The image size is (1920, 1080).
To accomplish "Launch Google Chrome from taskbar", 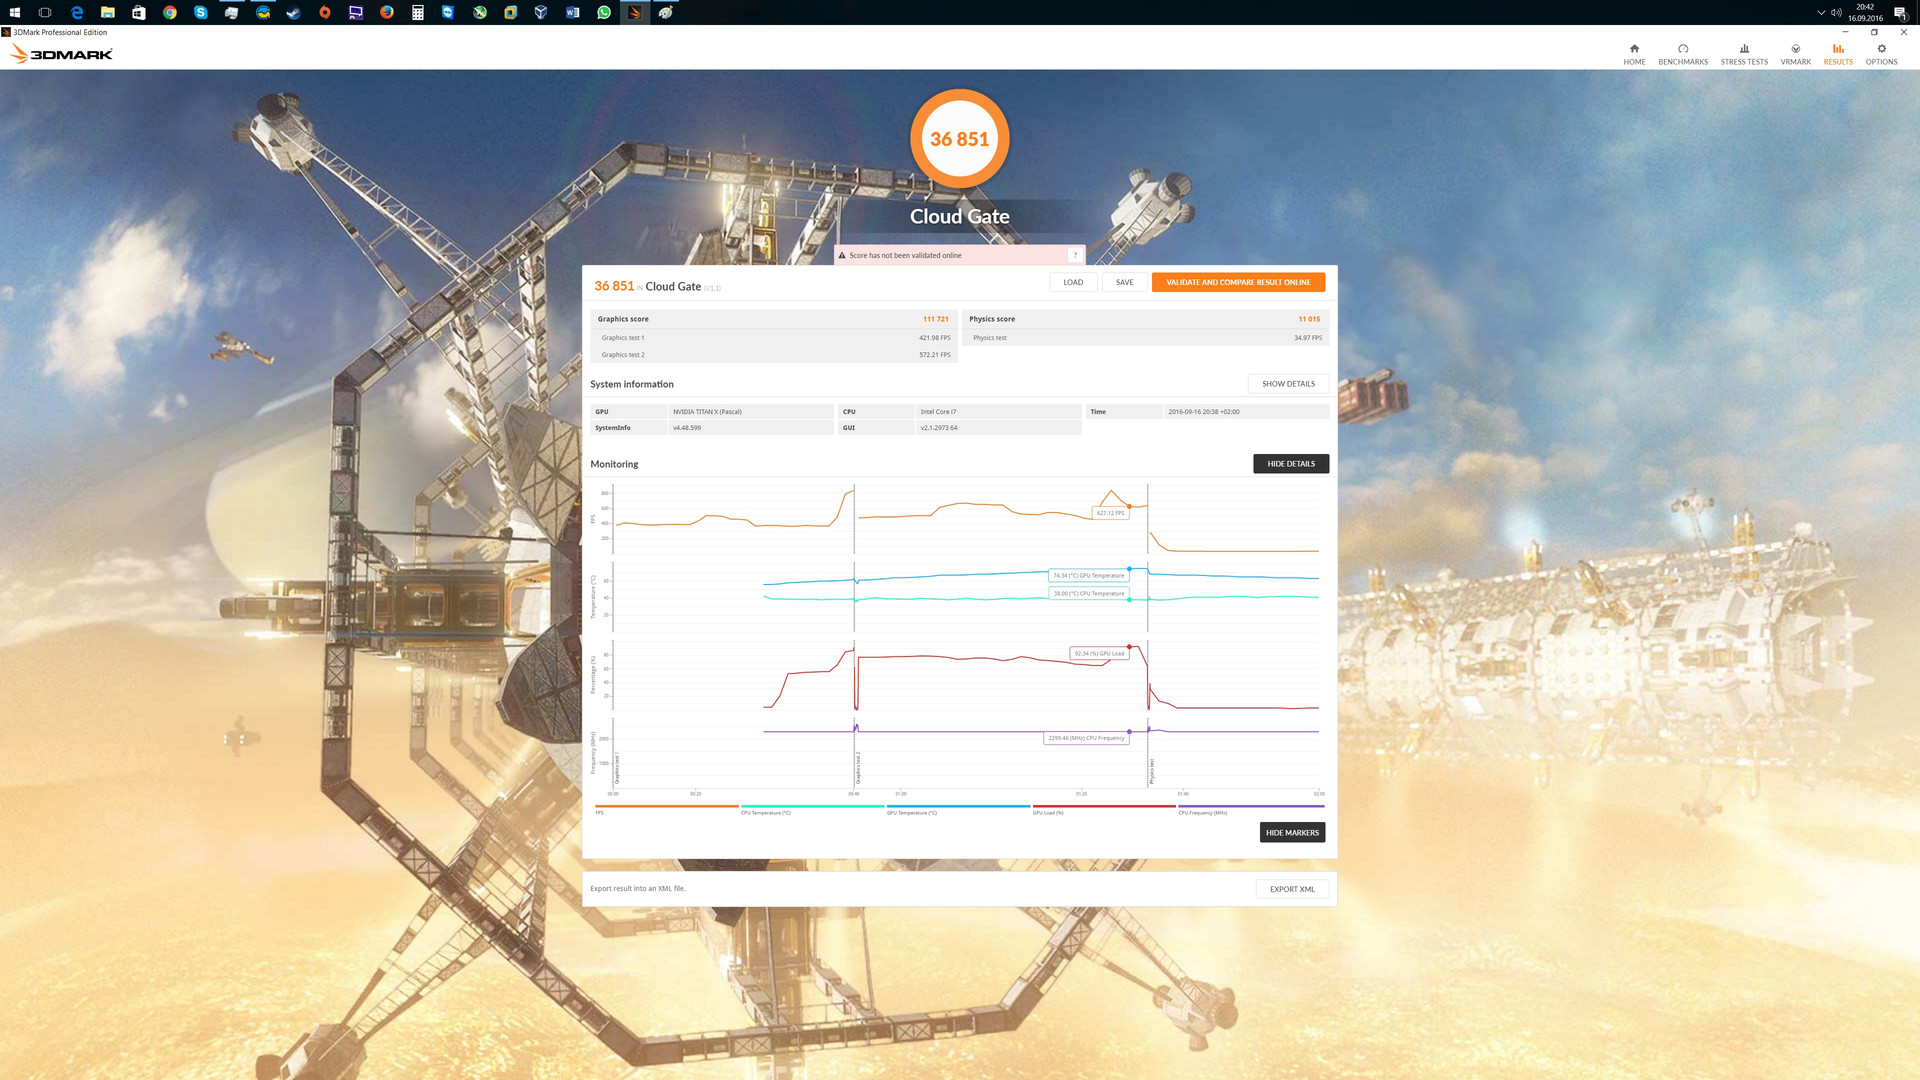I will (170, 12).
